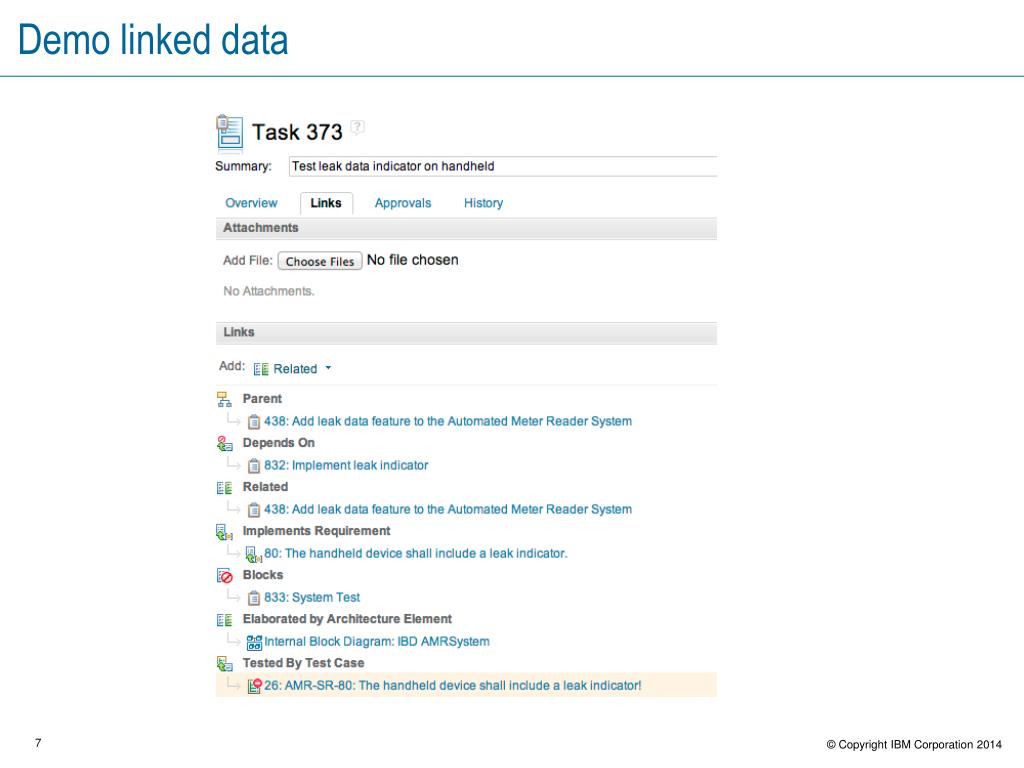Open test case 26: AMR-SR-80 link
This screenshot has width=1024, height=768.
pyautogui.click(x=452, y=685)
